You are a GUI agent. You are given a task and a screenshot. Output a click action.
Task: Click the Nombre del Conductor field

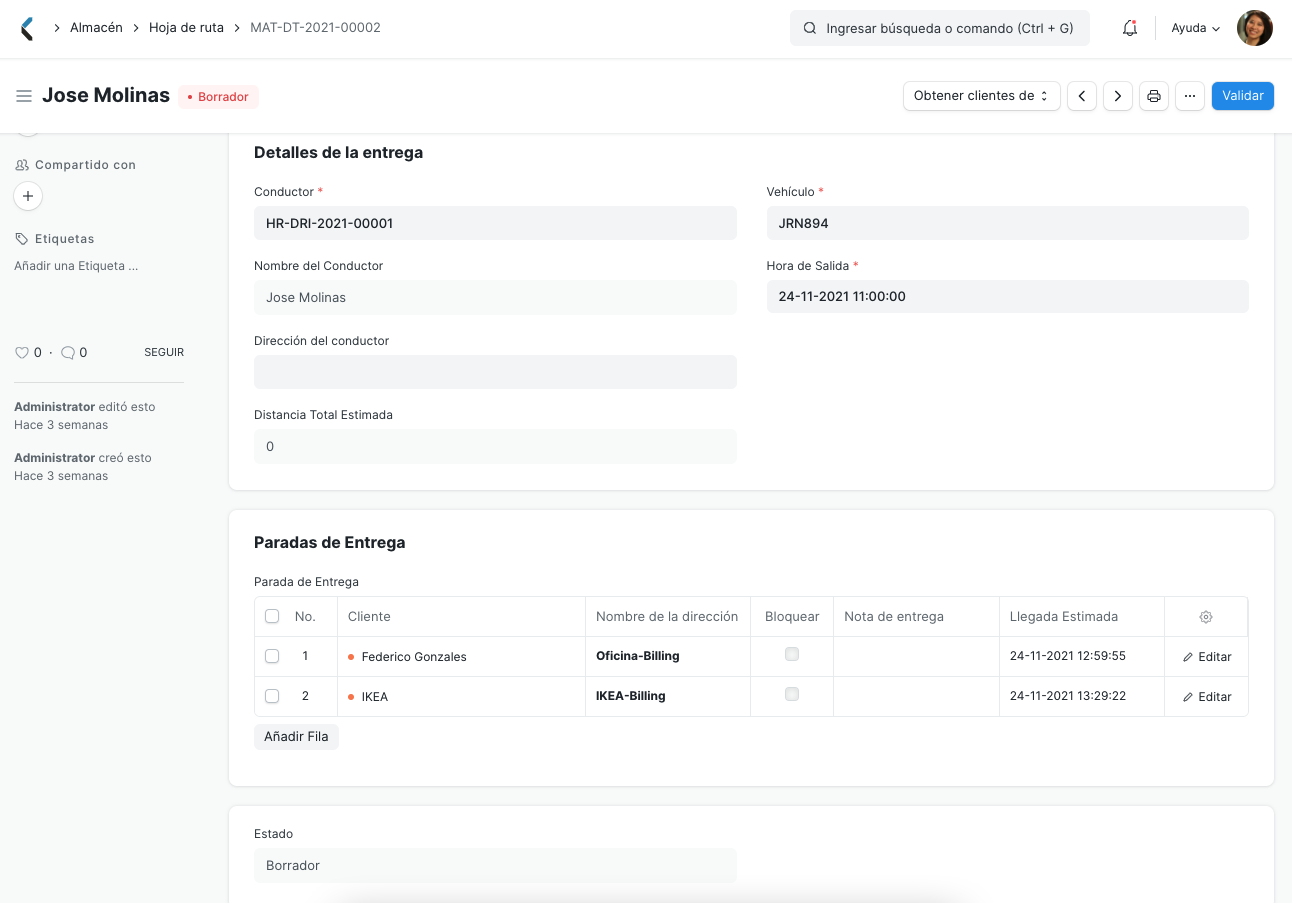tap(495, 297)
